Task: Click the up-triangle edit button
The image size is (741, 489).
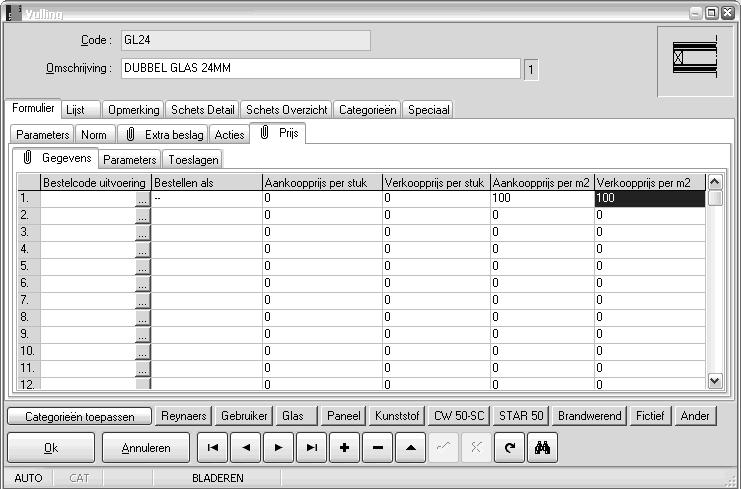Action: point(411,447)
